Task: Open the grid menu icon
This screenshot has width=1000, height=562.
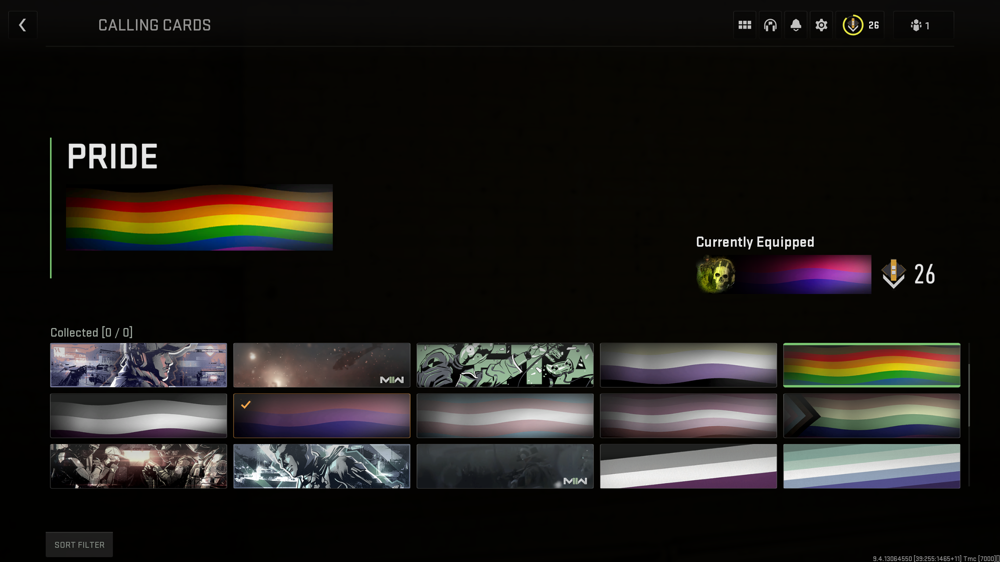Action: click(744, 25)
